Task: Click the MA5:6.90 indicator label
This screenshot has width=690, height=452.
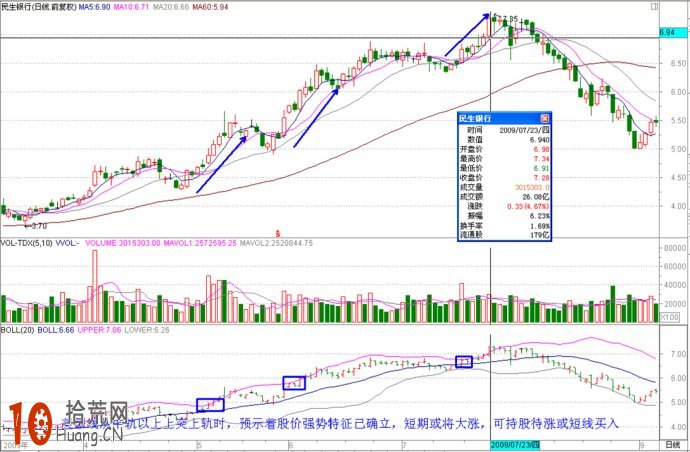Action: [95, 7]
